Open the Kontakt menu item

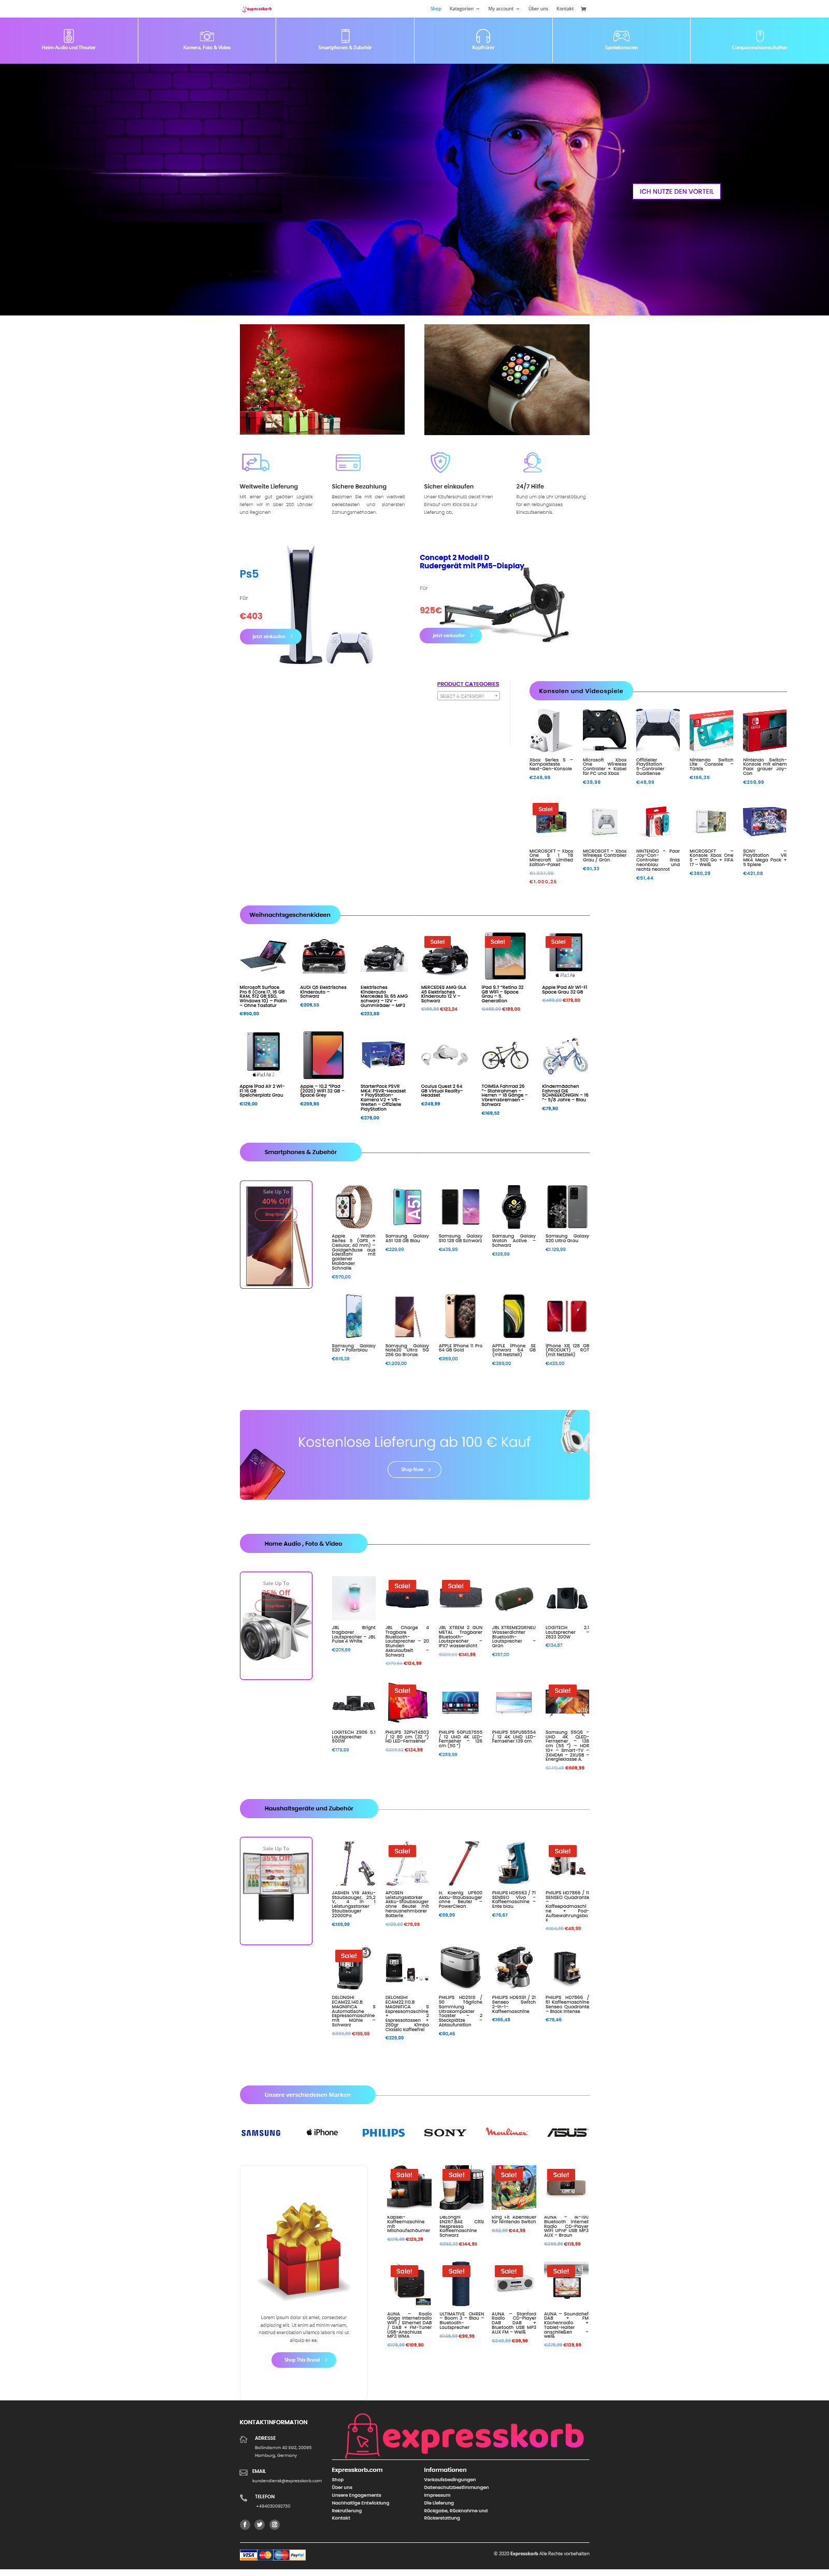[565, 9]
